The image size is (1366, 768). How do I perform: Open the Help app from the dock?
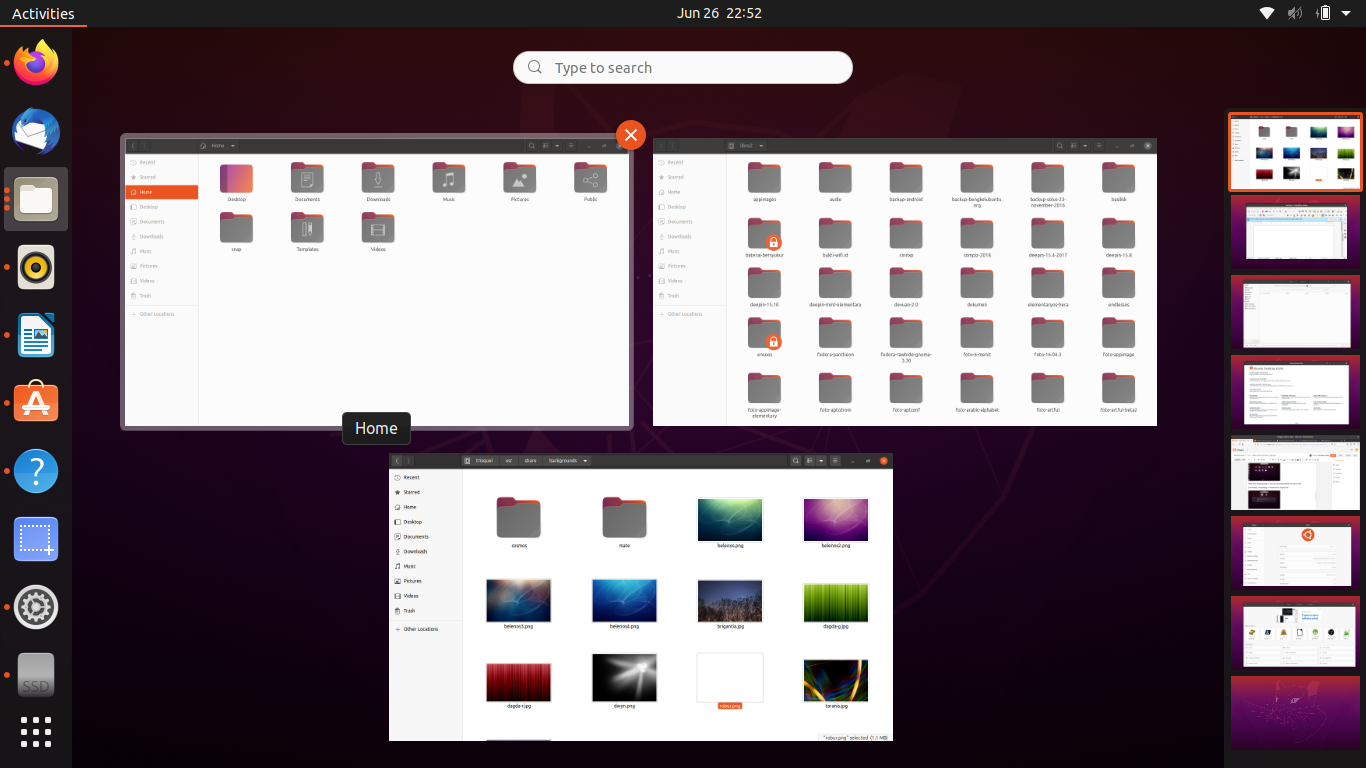coord(36,471)
